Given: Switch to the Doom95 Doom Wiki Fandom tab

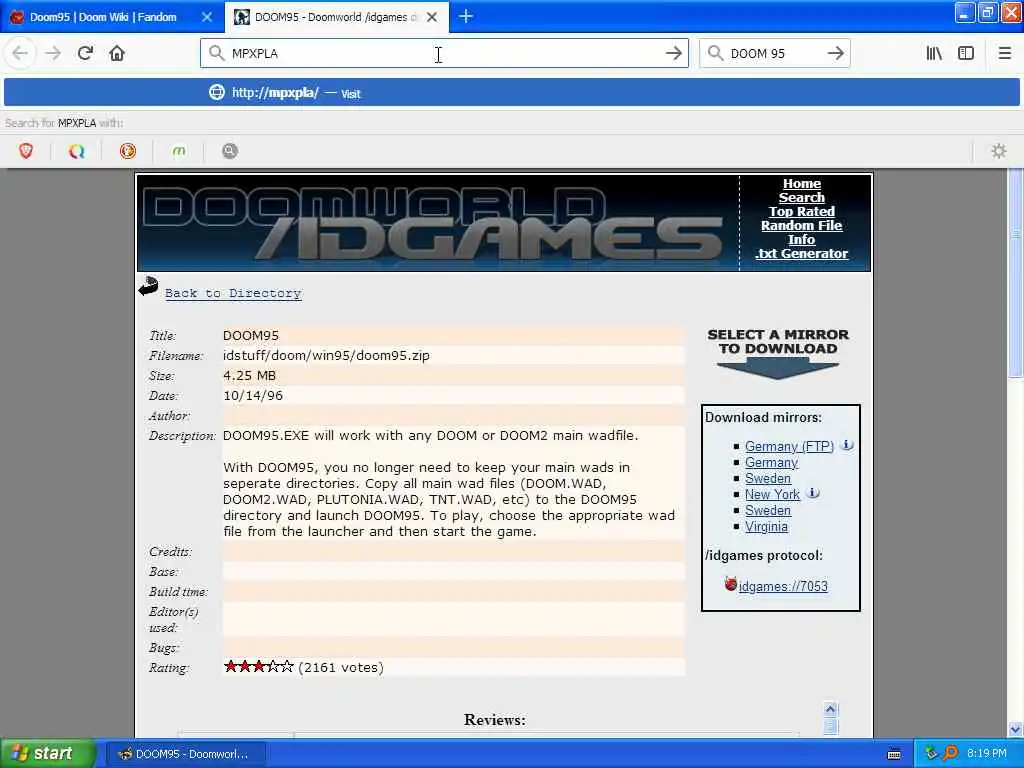Looking at the screenshot, I should point(103,17).
